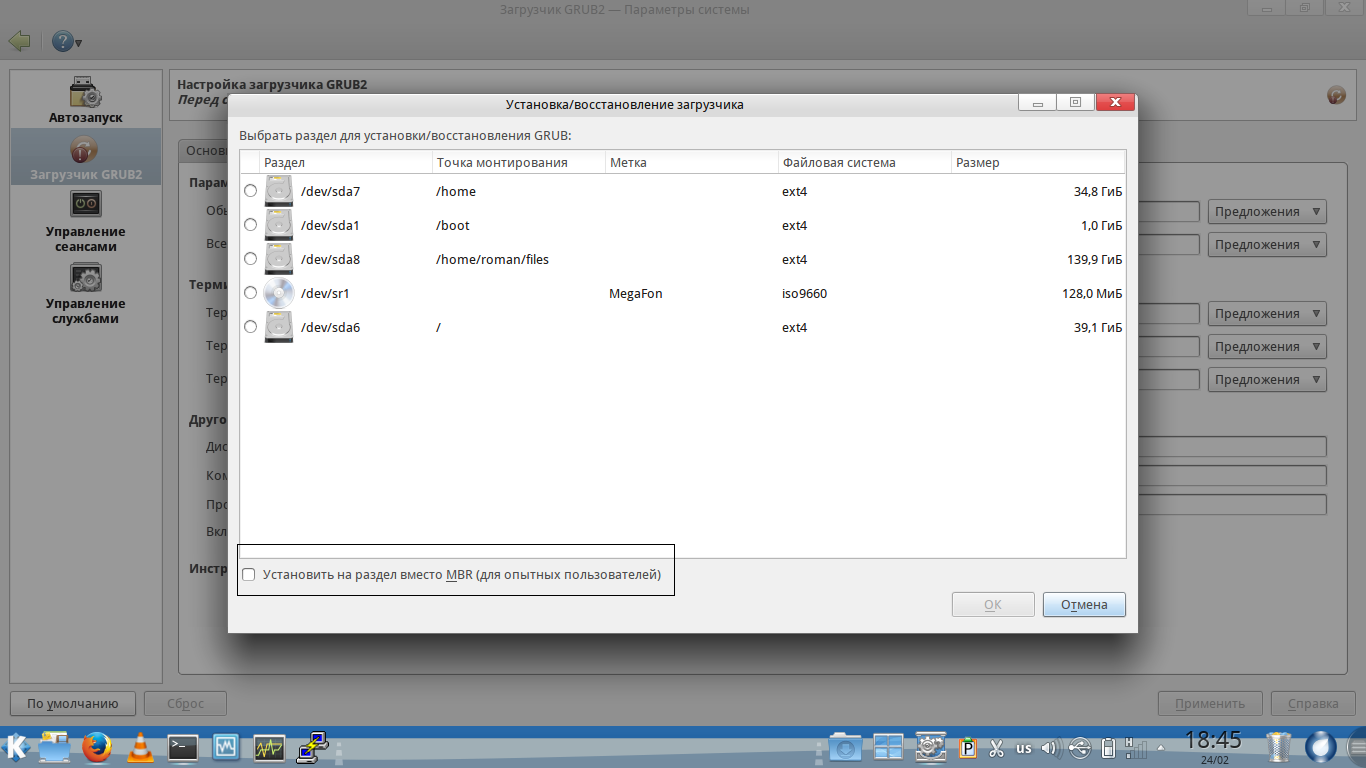Open the KDE application launcher menu
The height and width of the screenshot is (768, 1366).
17,746
